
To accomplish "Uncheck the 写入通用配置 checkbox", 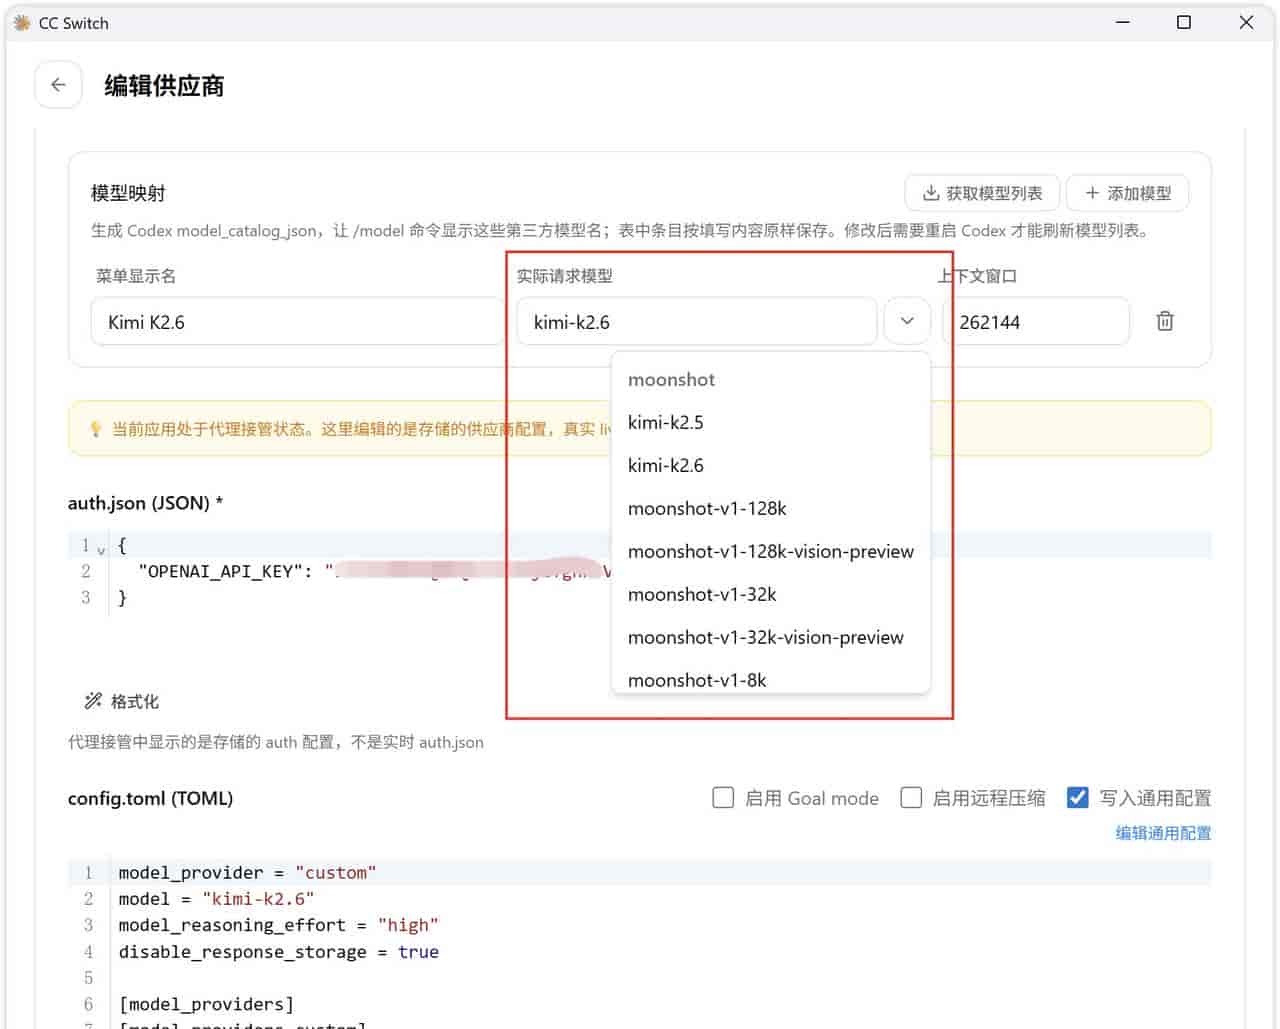I will (x=1077, y=797).
